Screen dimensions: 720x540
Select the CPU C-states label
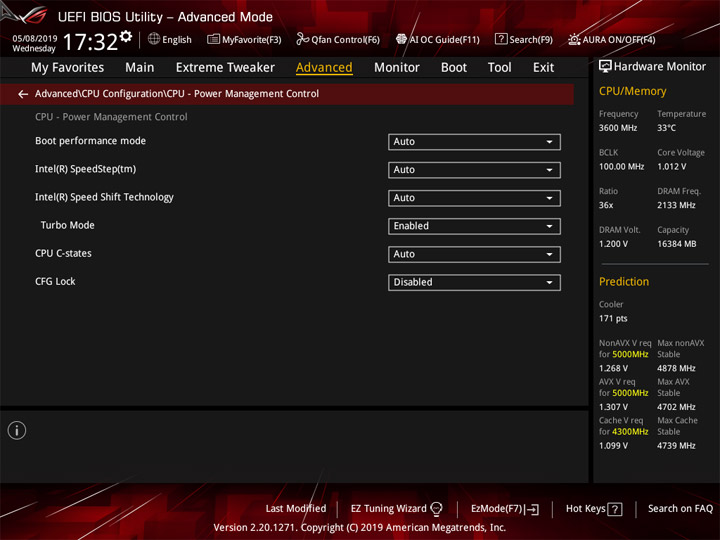(63, 253)
